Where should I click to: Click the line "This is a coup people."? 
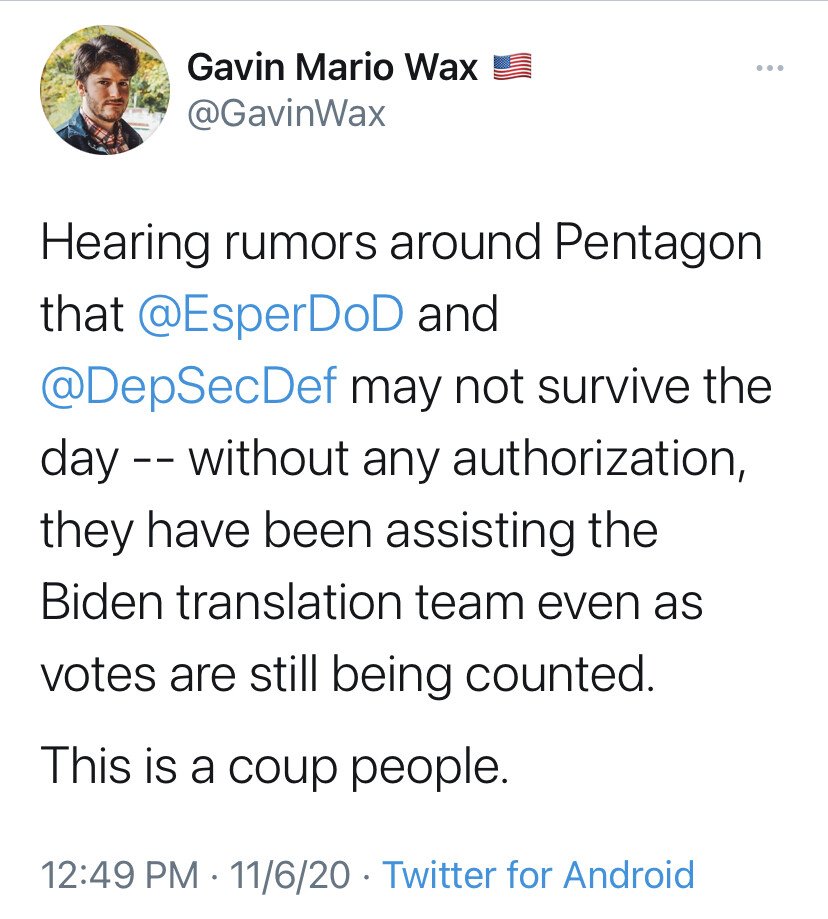click(x=269, y=765)
